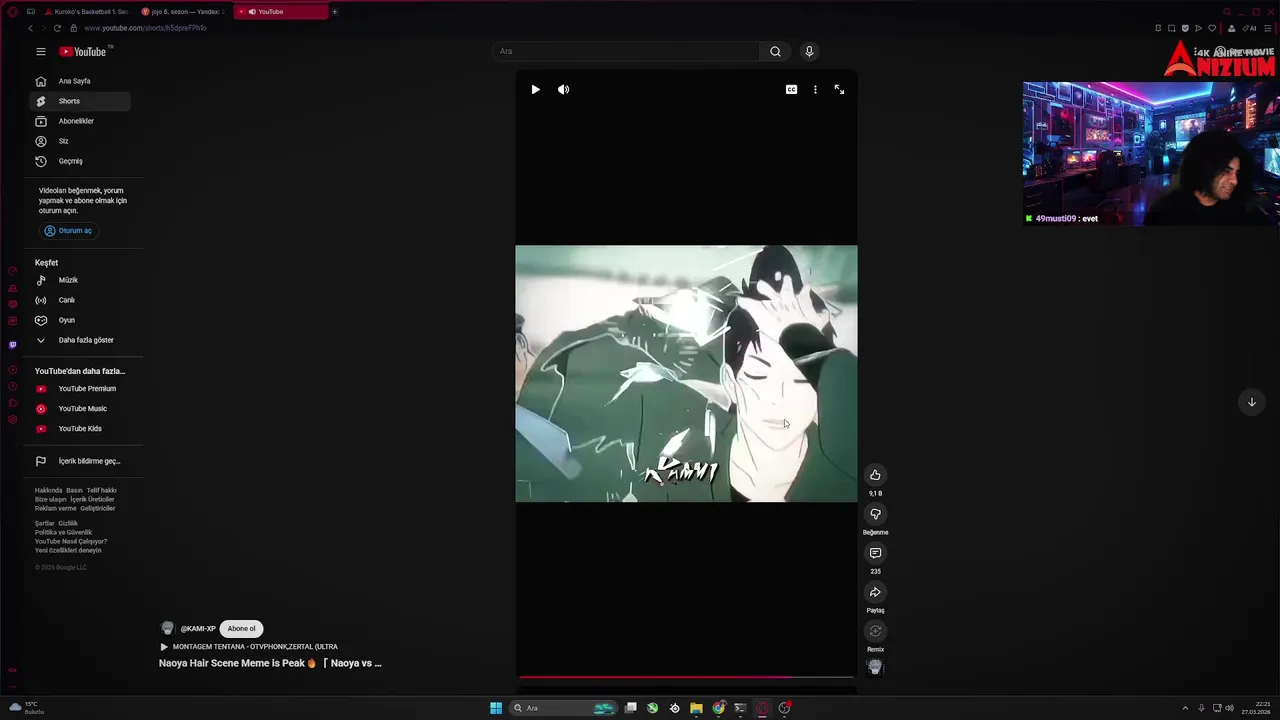Open taskbar clock showing 22:21
This screenshot has height=720, width=1280.
coord(1255,708)
